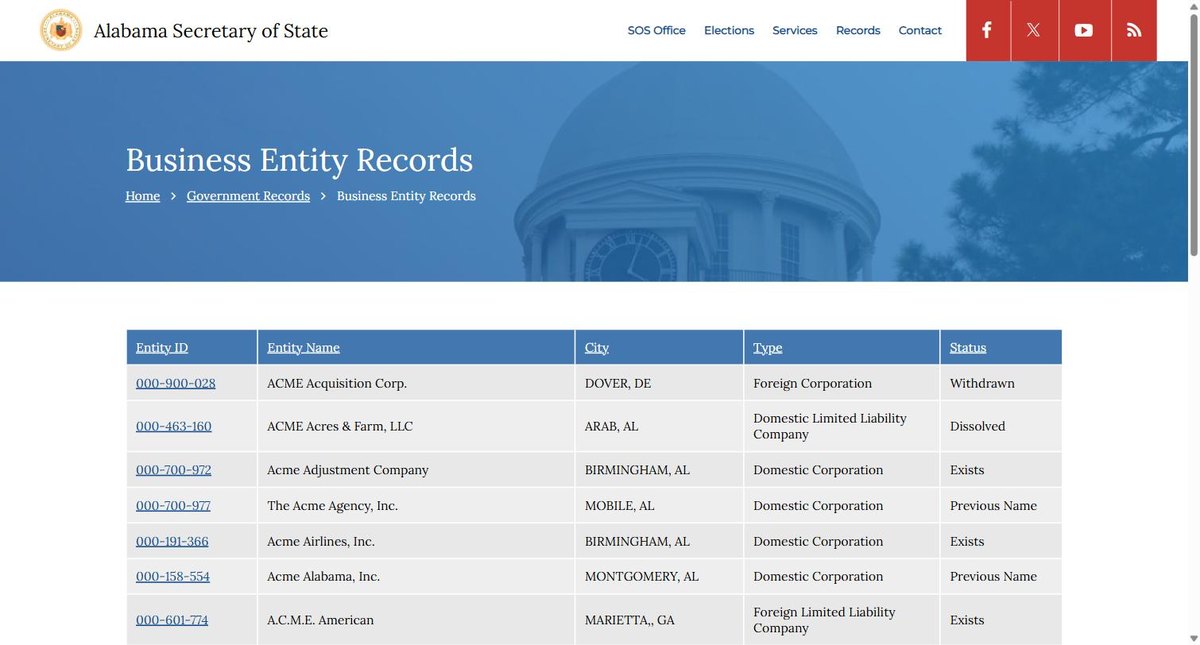Open entity 000-158-554

173,576
